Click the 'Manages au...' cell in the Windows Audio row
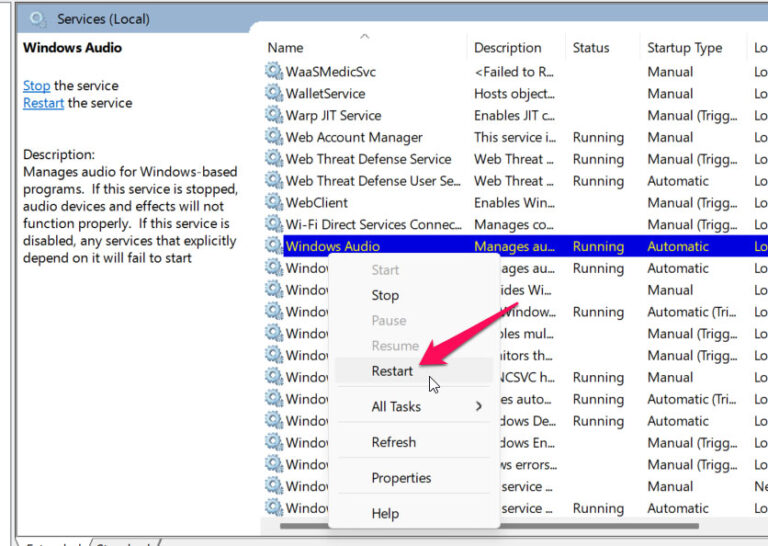This screenshot has height=546, width=768. point(514,246)
